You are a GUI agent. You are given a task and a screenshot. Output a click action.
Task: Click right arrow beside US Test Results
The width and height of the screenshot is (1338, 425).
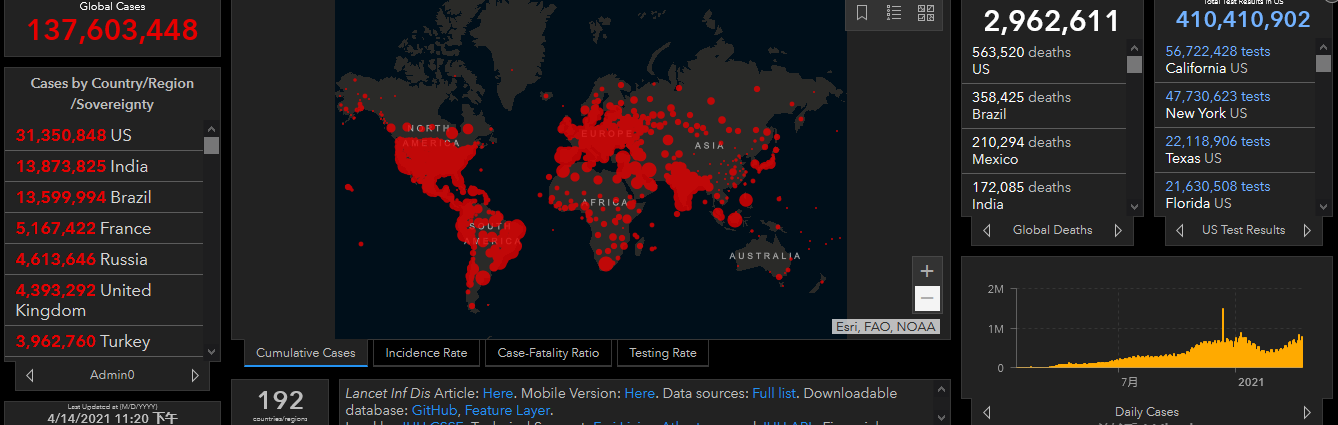coord(1307,230)
